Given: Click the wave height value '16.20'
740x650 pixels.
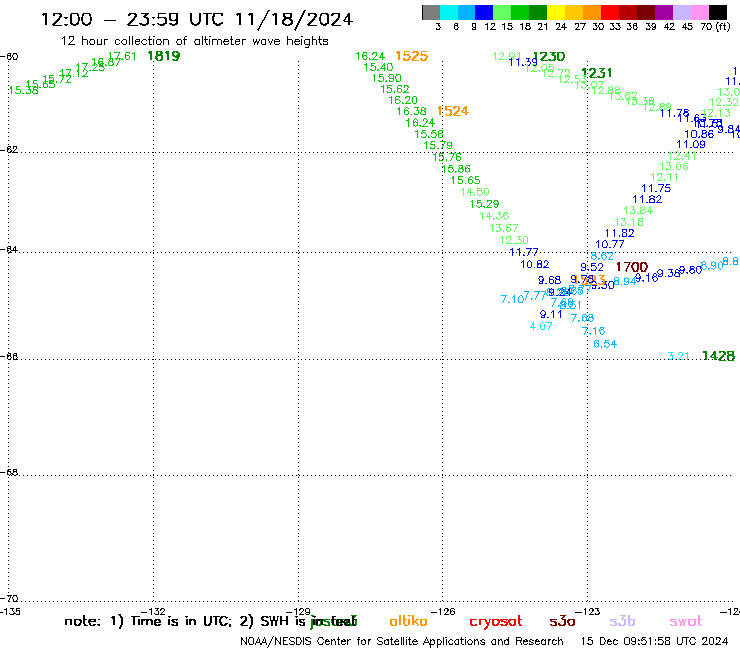Looking at the screenshot, I should [x=403, y=100].
